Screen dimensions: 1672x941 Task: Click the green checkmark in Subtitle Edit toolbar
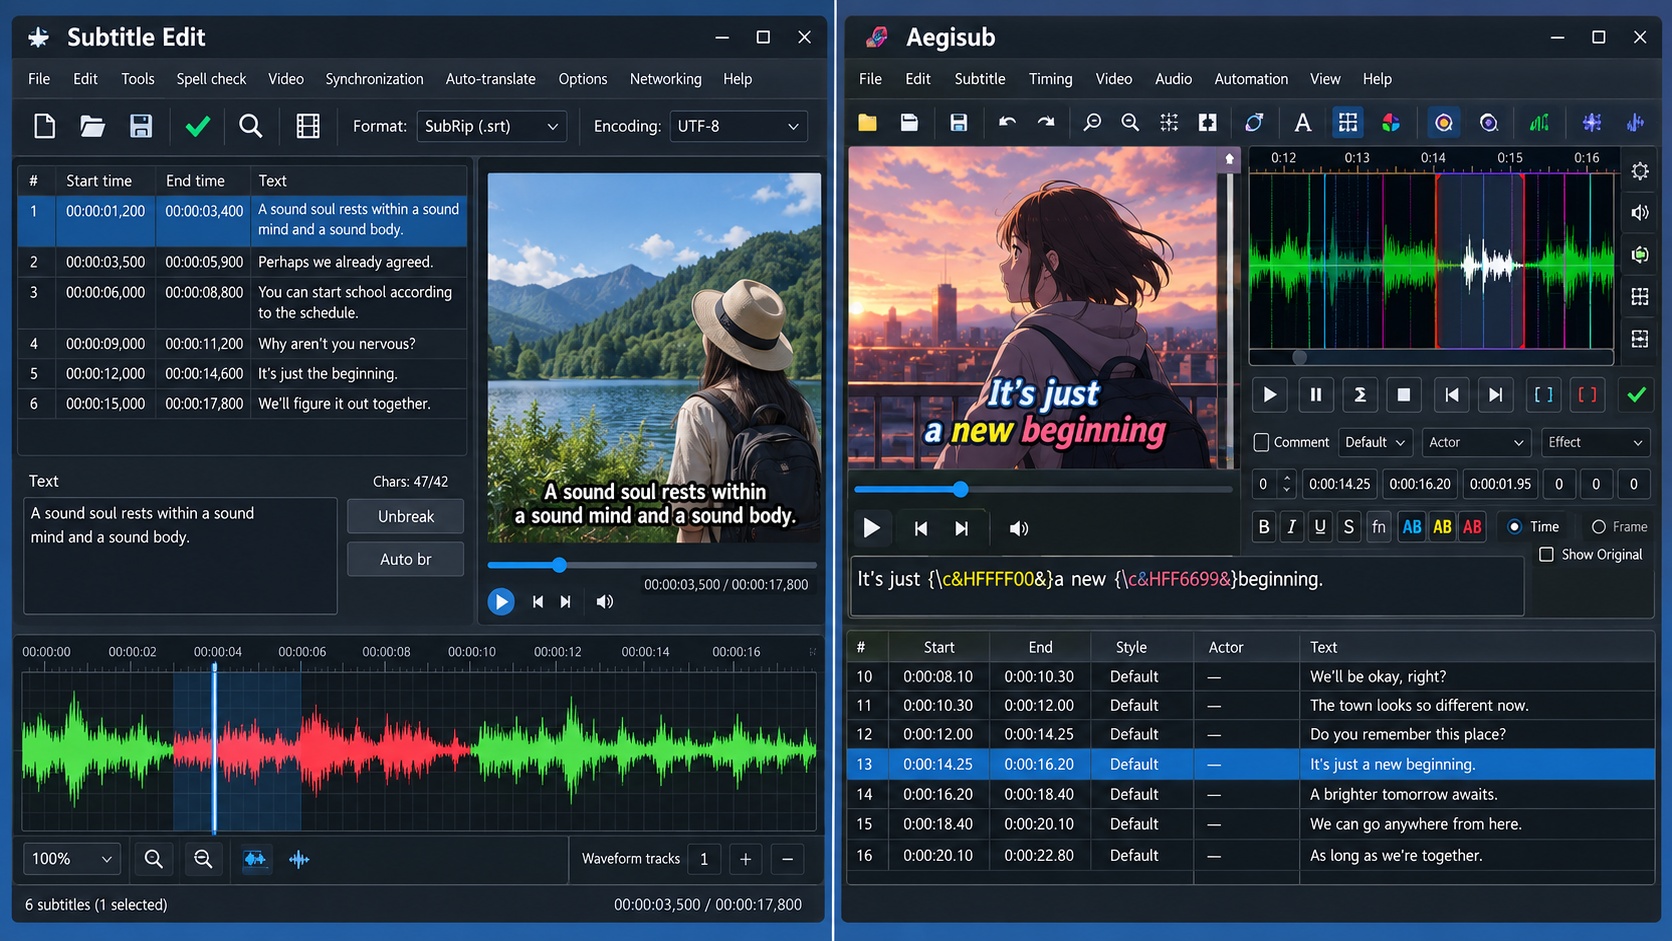click(198, 126)
